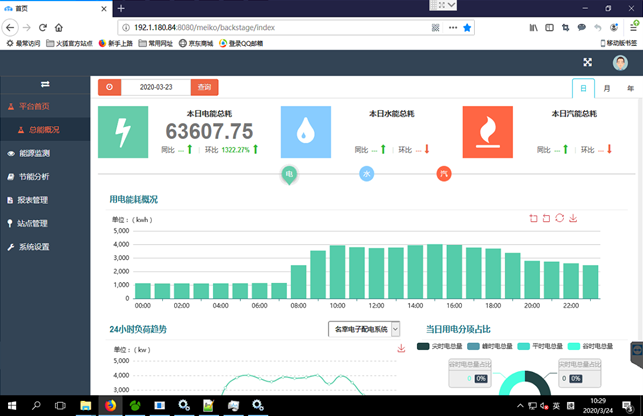Toggle the 峰时电总量 legend item

[x=490, y=346]
